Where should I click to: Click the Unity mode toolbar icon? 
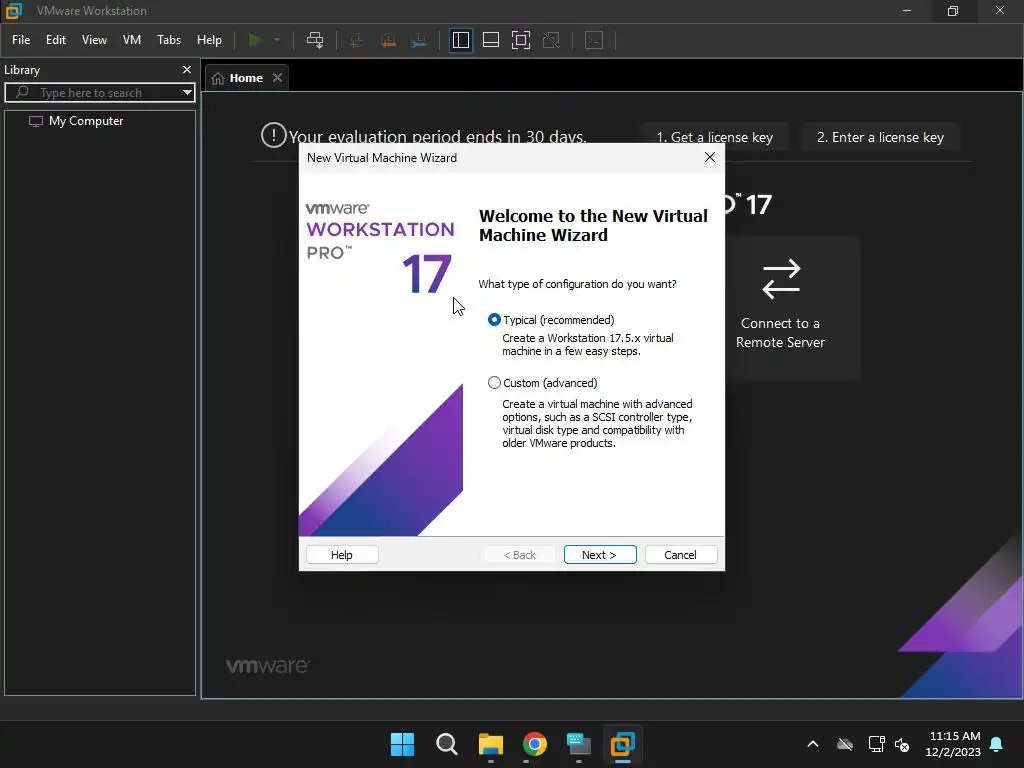click(551, 40)
